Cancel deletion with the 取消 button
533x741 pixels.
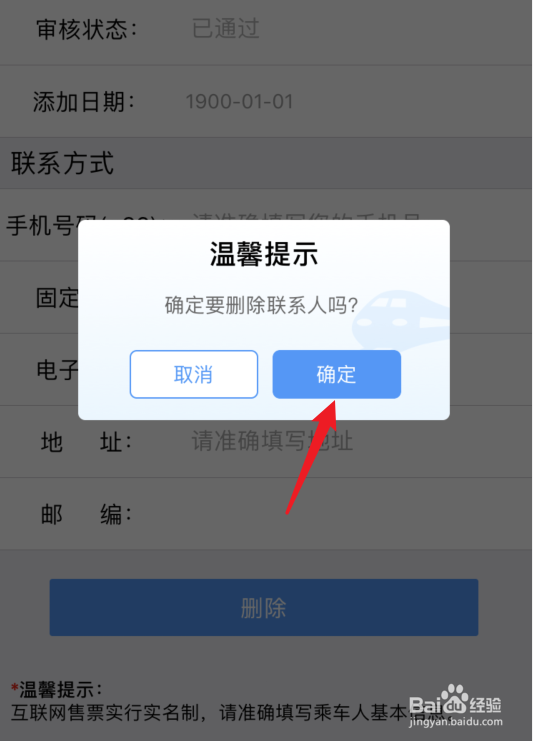point(194,374)
